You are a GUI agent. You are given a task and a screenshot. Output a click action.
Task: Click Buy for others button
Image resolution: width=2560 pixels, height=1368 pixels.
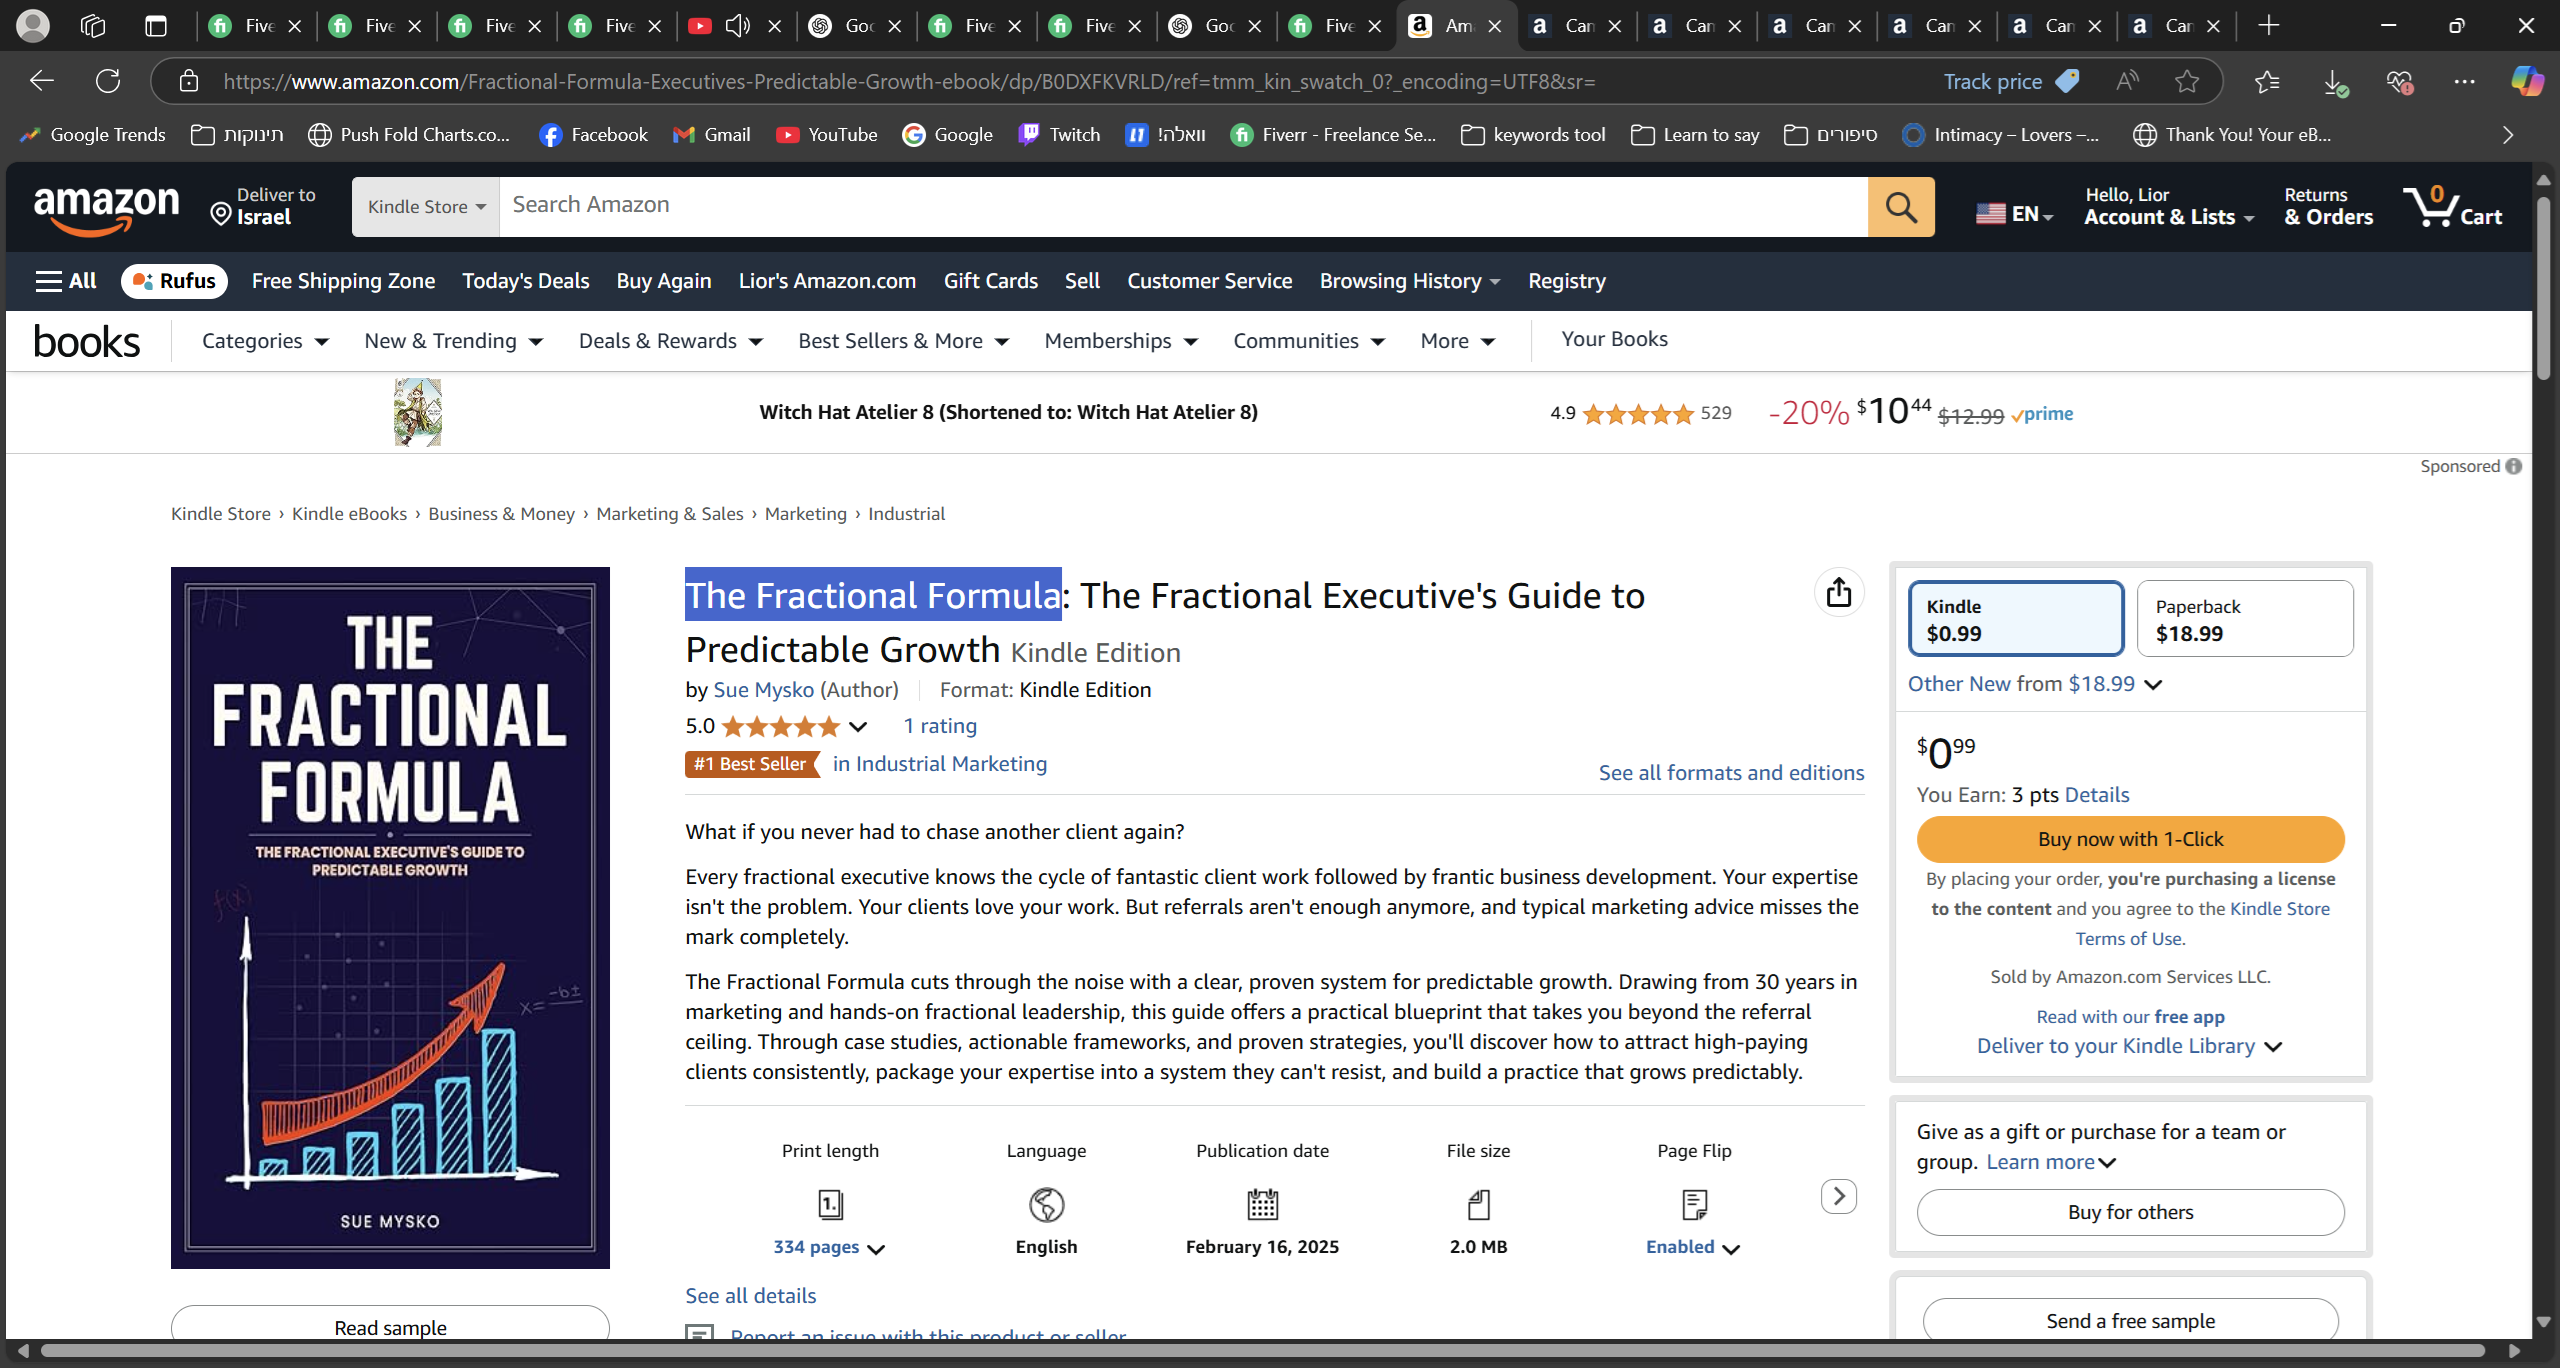2130,1212
